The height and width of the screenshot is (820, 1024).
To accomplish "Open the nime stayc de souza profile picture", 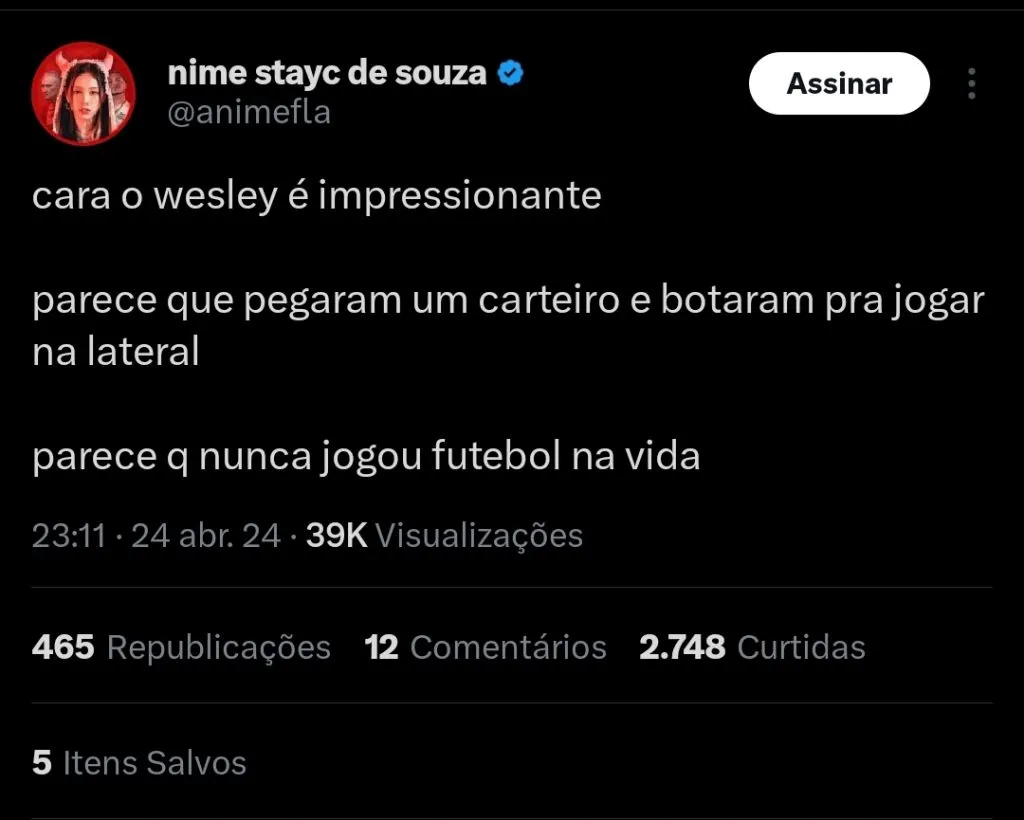I will (84, 94).
